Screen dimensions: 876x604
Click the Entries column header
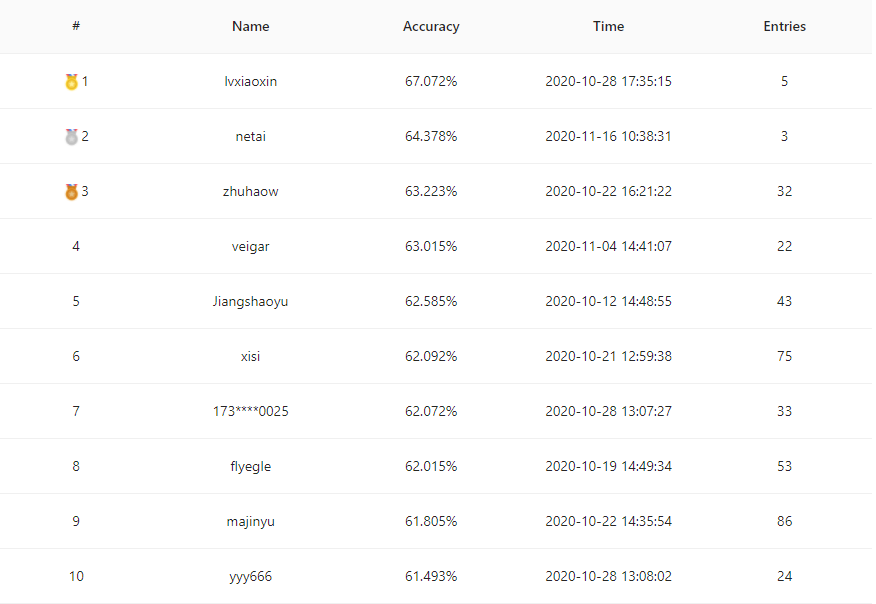[784, 27]
